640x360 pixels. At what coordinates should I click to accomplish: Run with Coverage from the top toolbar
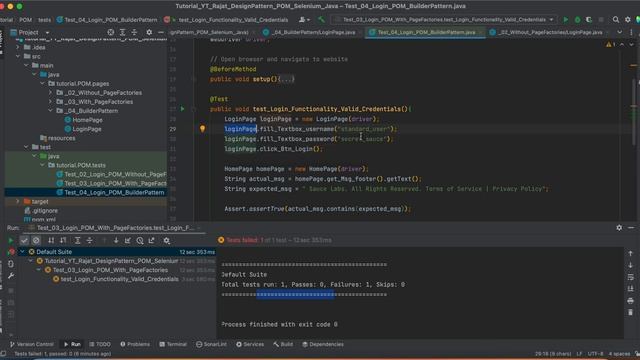point(589,20)
